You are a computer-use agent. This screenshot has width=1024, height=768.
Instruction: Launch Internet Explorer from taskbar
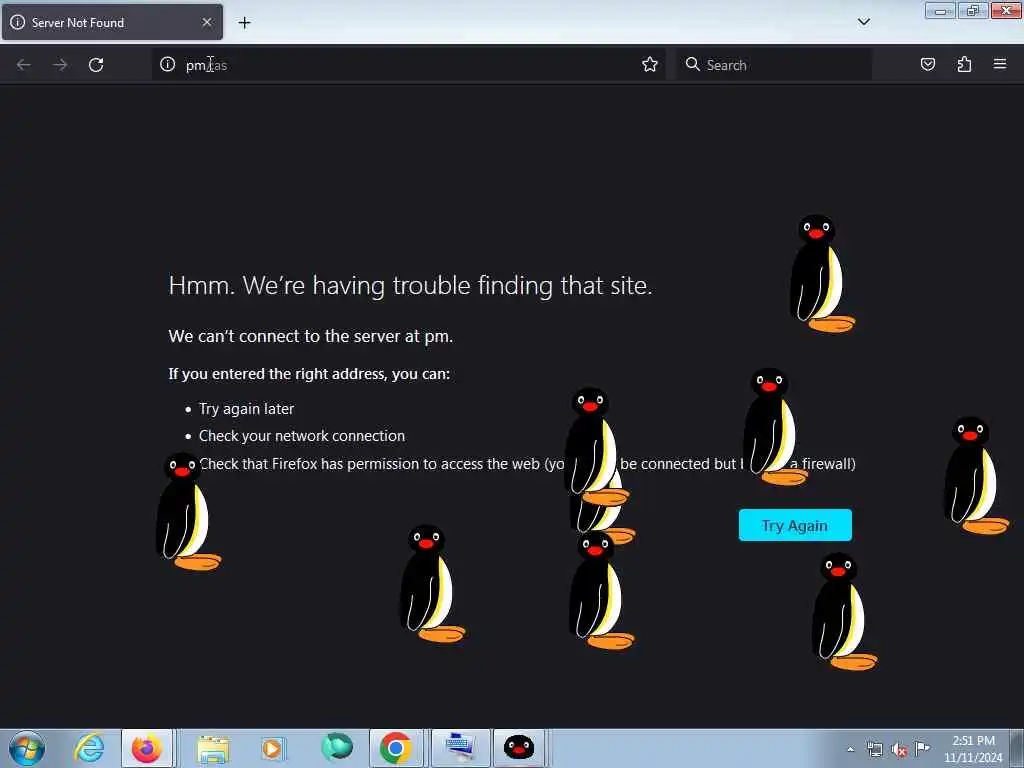pyautogui.click(x=89, y=748)
